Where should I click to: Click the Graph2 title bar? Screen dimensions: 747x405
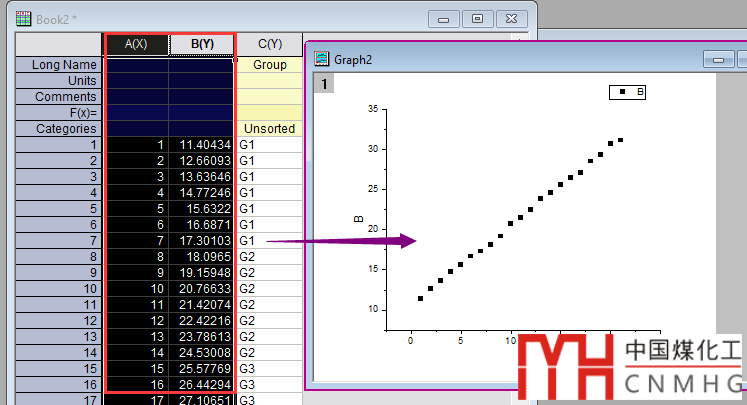[500, 59]
